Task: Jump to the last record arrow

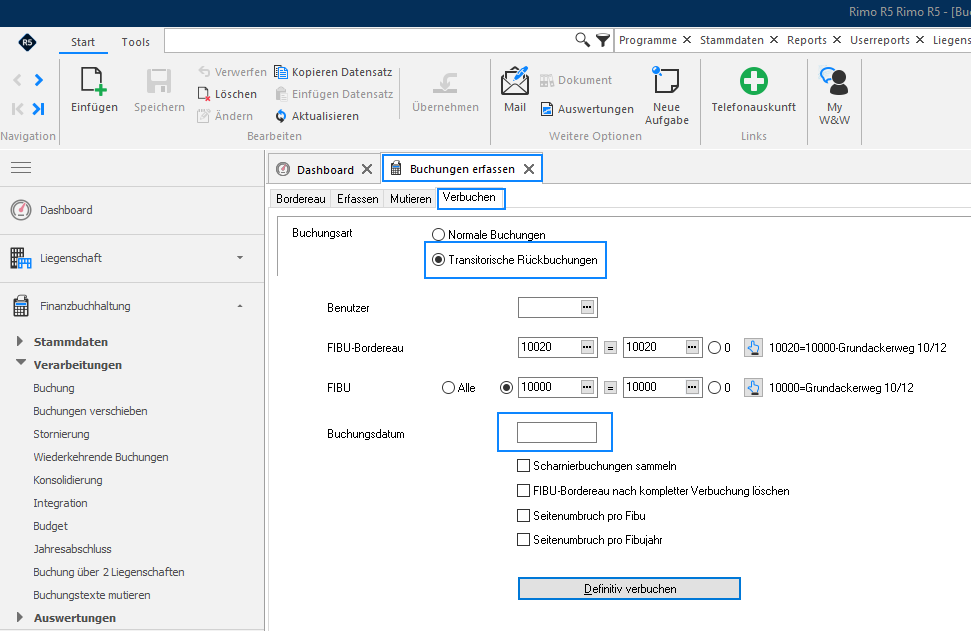Action: point(39,109)
